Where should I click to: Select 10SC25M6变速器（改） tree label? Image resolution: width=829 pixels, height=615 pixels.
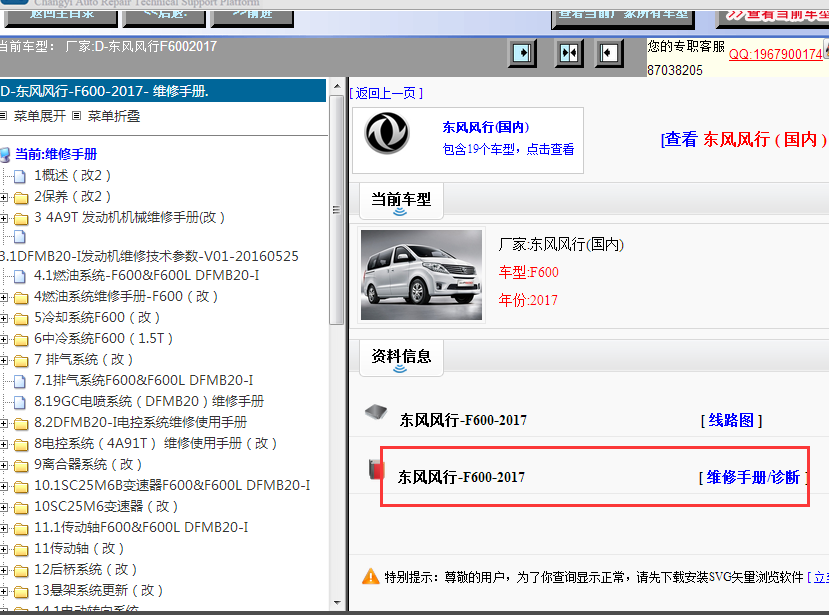pyautogui.click(x=106, y=507)
